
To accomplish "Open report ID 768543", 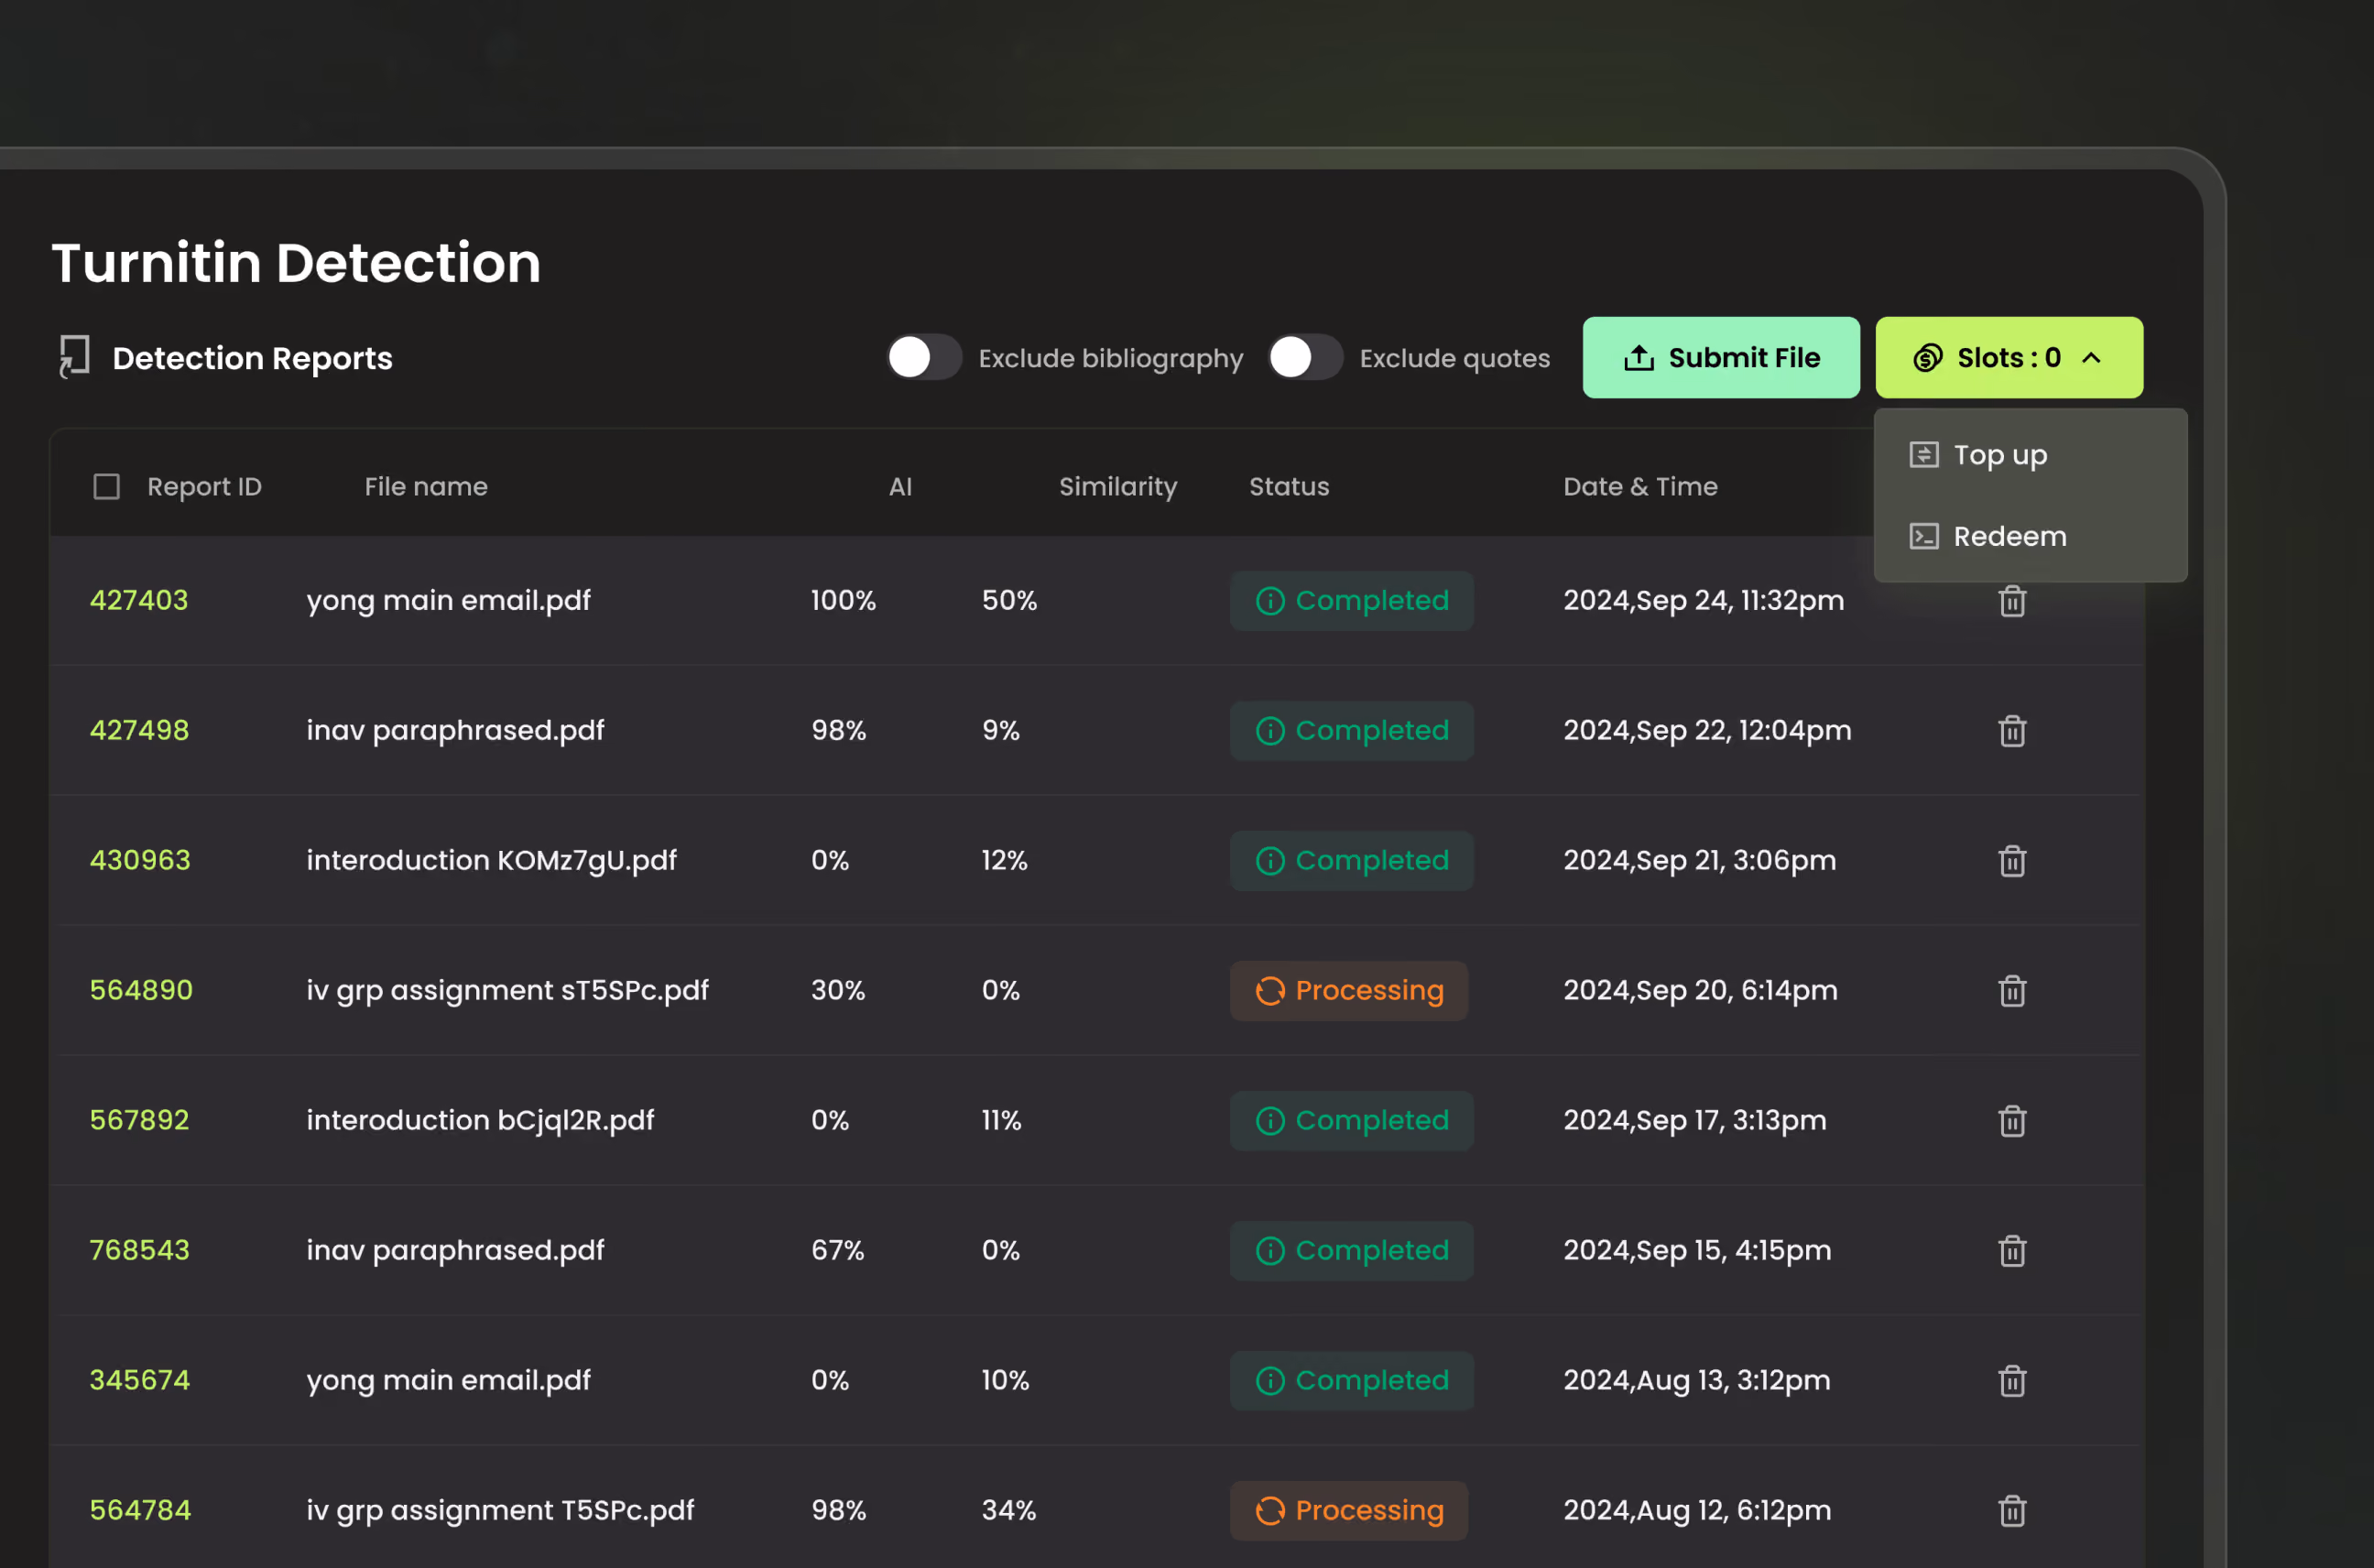I will [x=139, y=1250].
